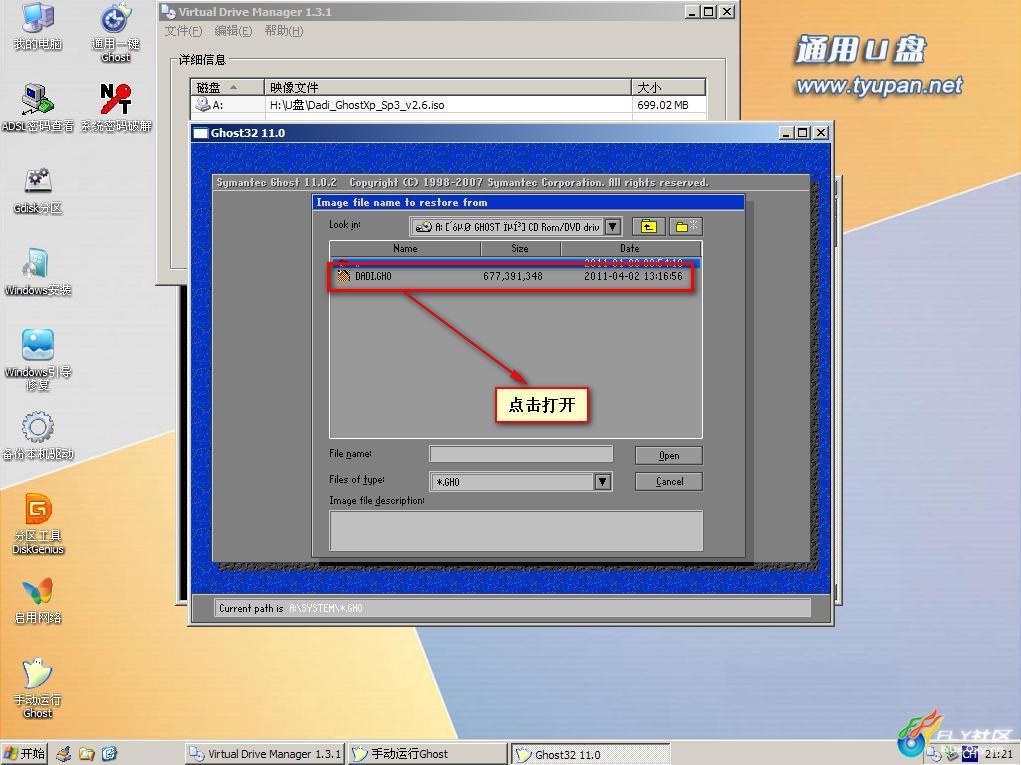Image resolution: width=1021 pixels, height=765 pixels.
Task: Select the DADI.GHO file icon
Action: click(x=343, y=276)
